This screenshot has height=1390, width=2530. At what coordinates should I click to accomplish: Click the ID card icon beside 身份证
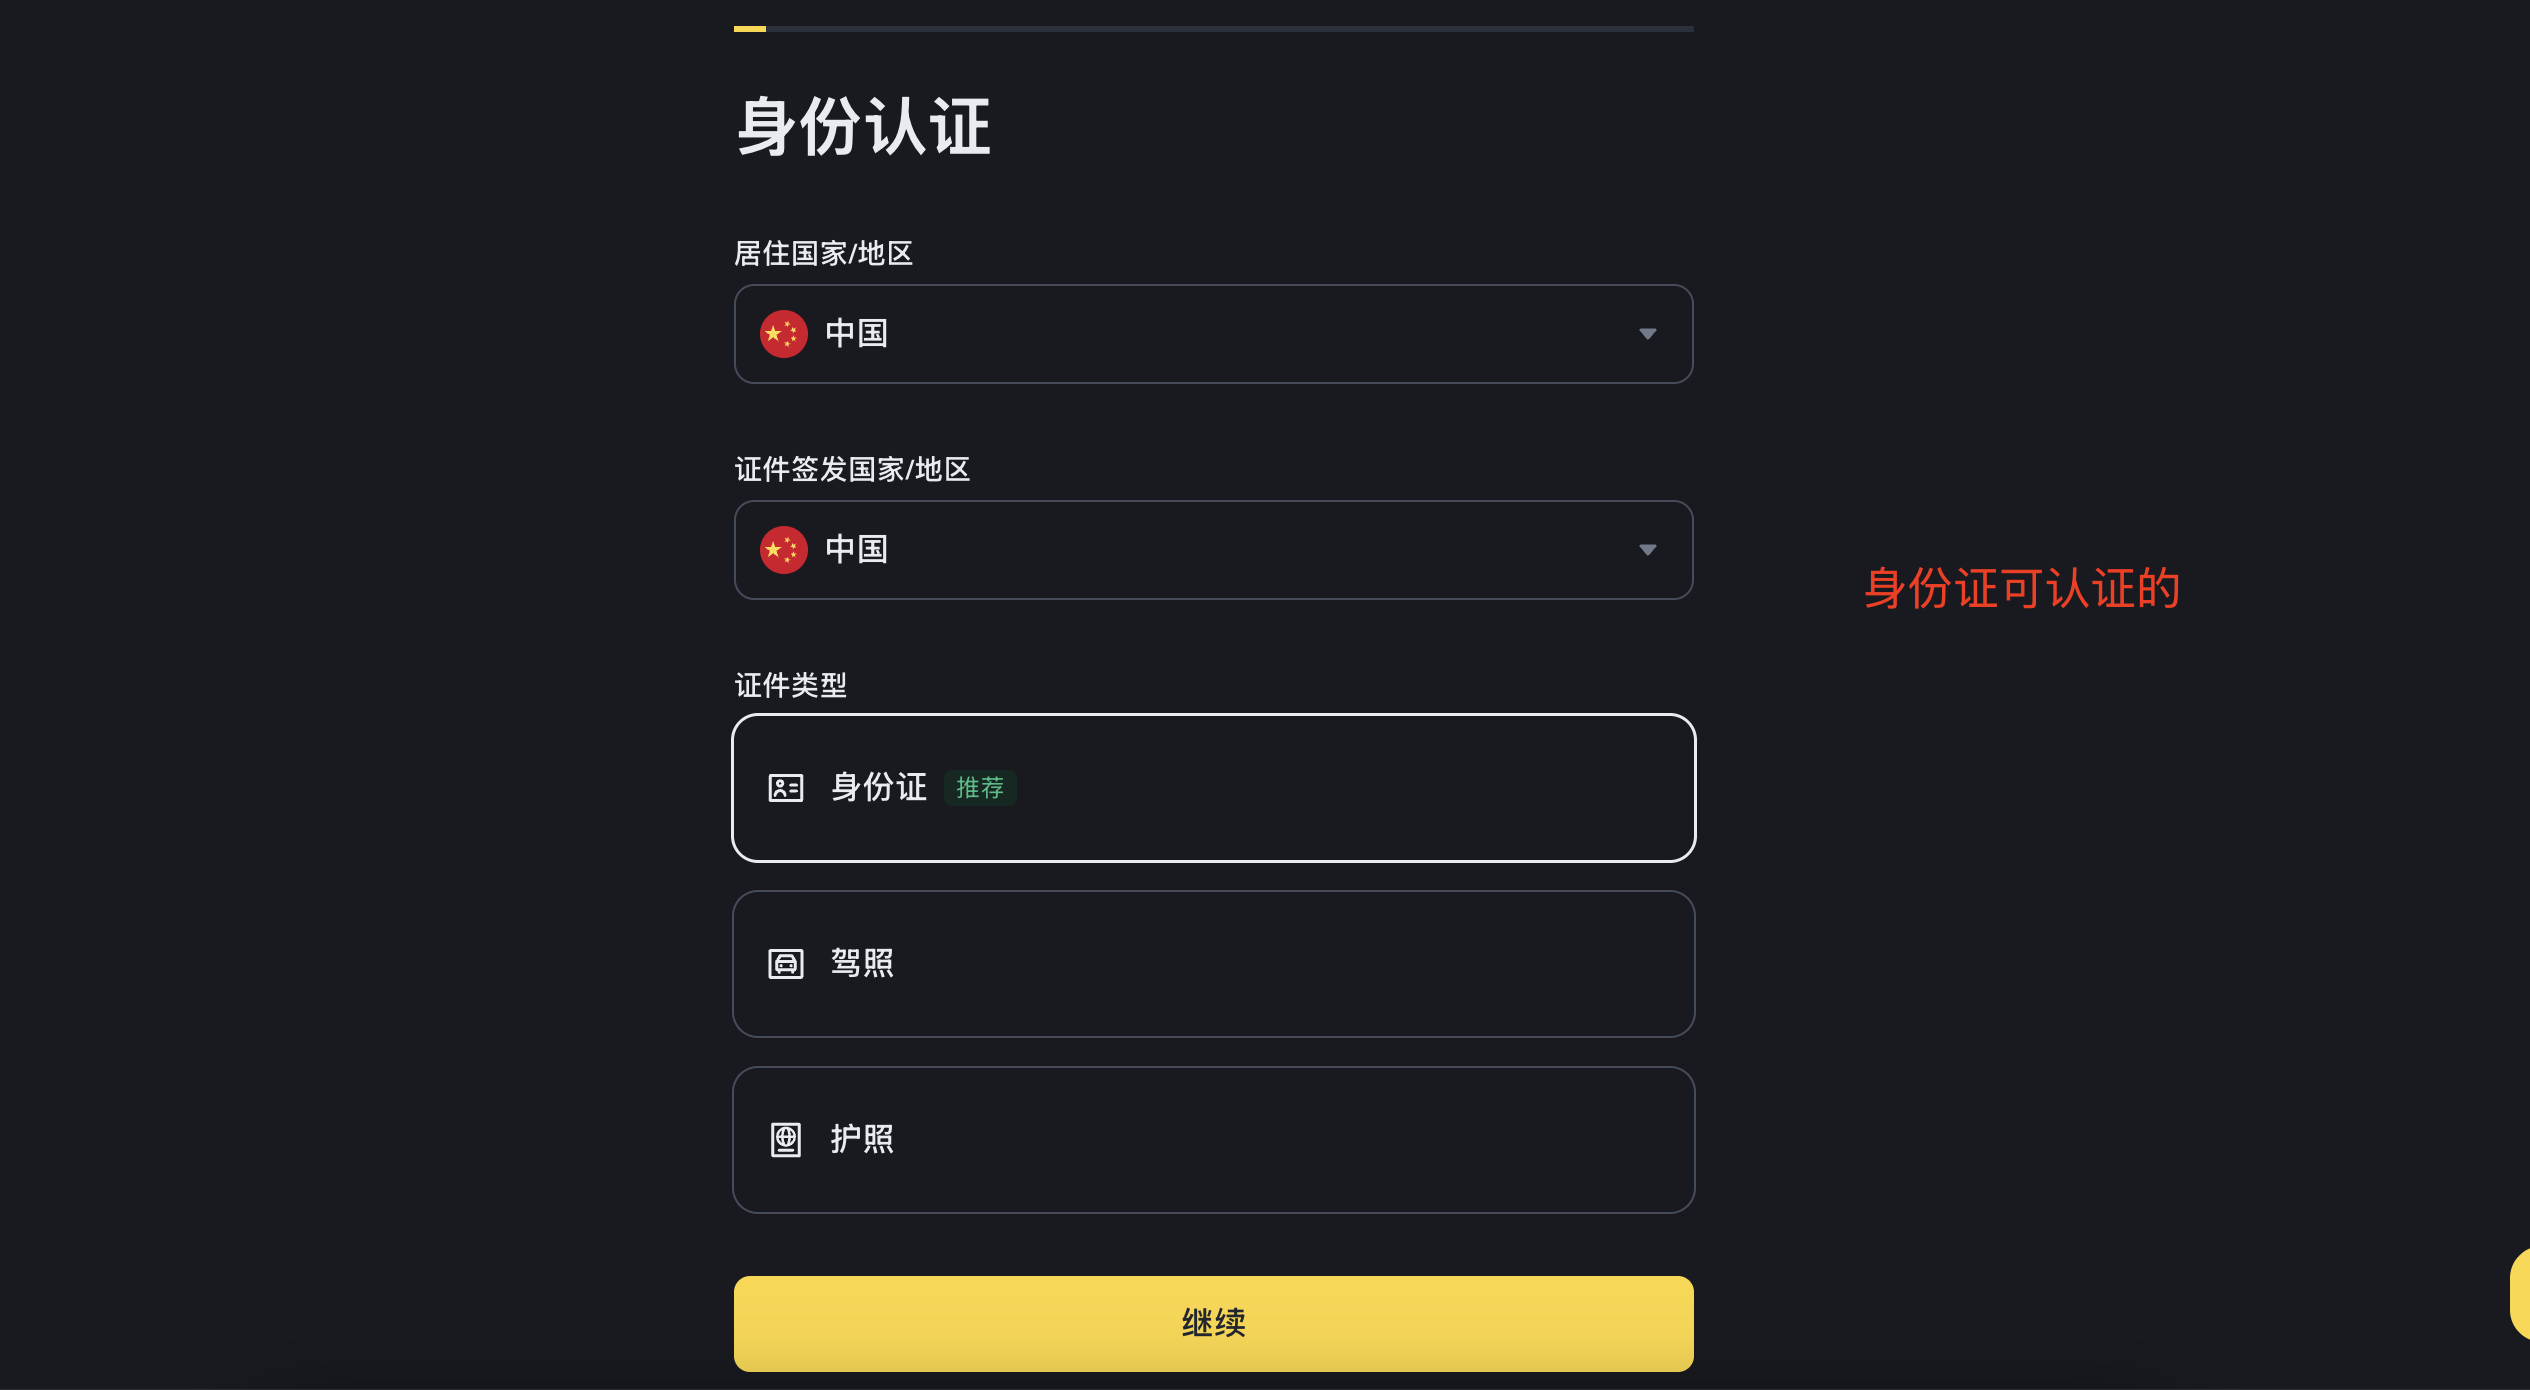pyautogui.click(x=786, y=788)
